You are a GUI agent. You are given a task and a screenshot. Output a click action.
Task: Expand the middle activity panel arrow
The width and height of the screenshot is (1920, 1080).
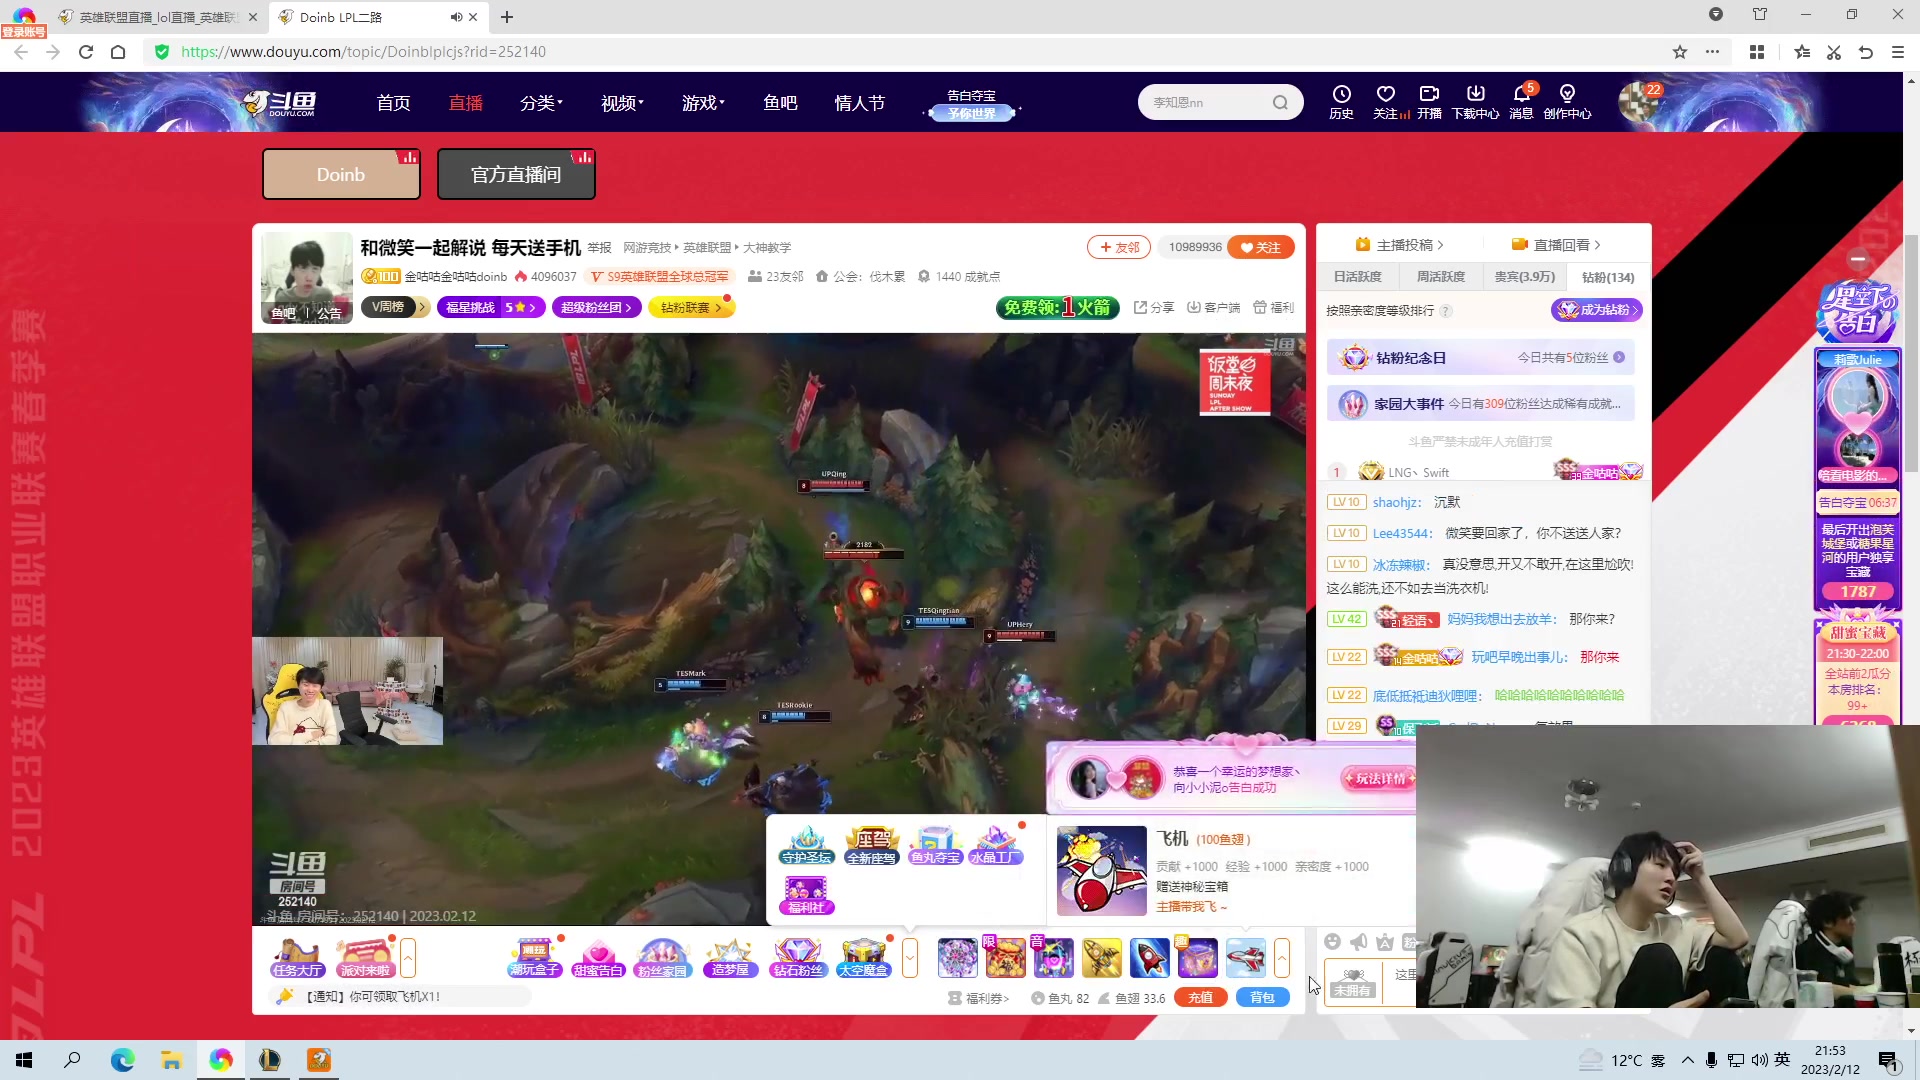909,958
